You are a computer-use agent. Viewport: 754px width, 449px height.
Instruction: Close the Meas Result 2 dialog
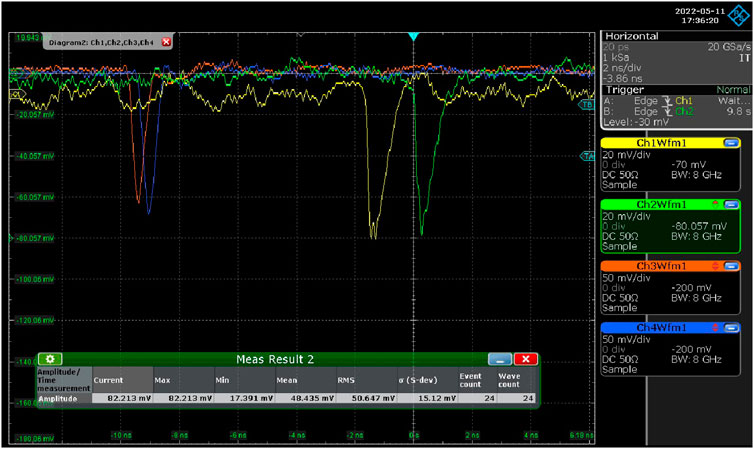click(x=526, y=359)
